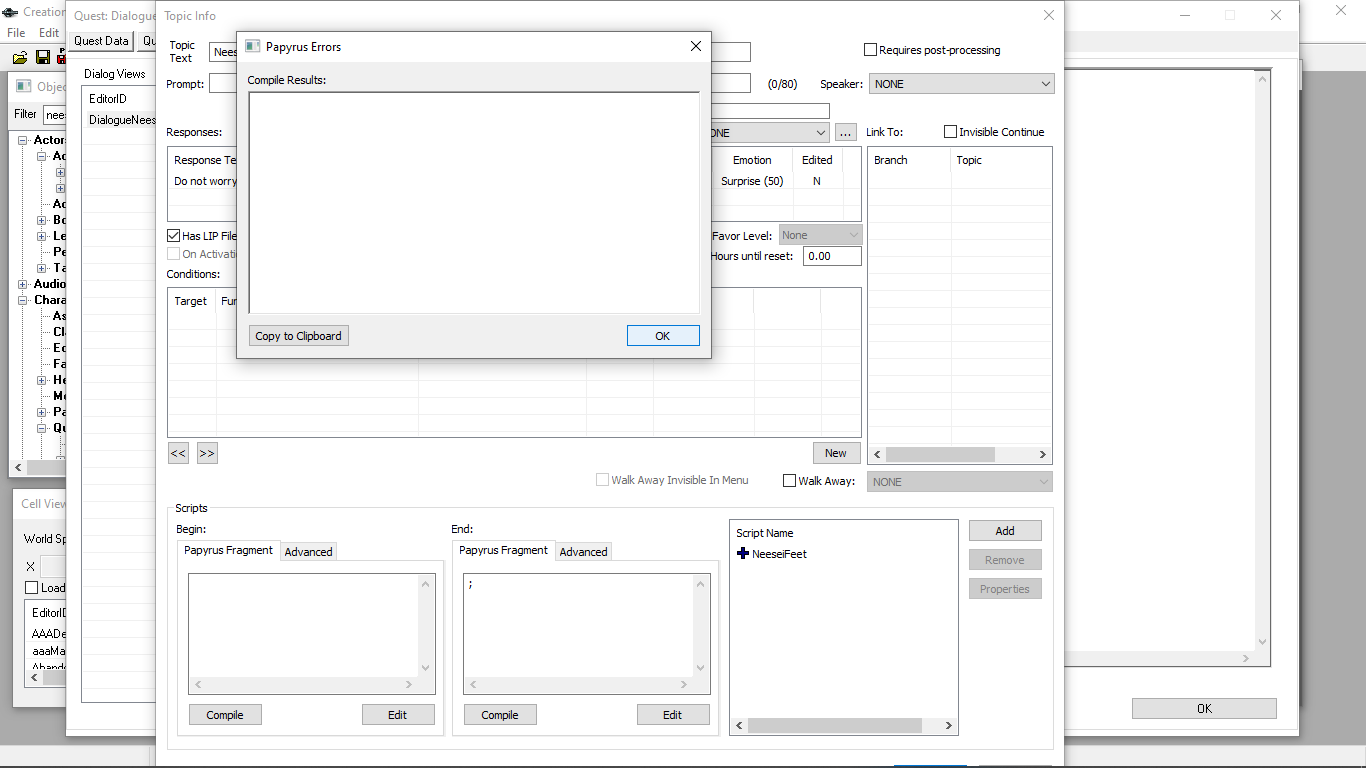Collapse the Actors tree node
This screenshot has height=768, width=1366.
point(23,140)
